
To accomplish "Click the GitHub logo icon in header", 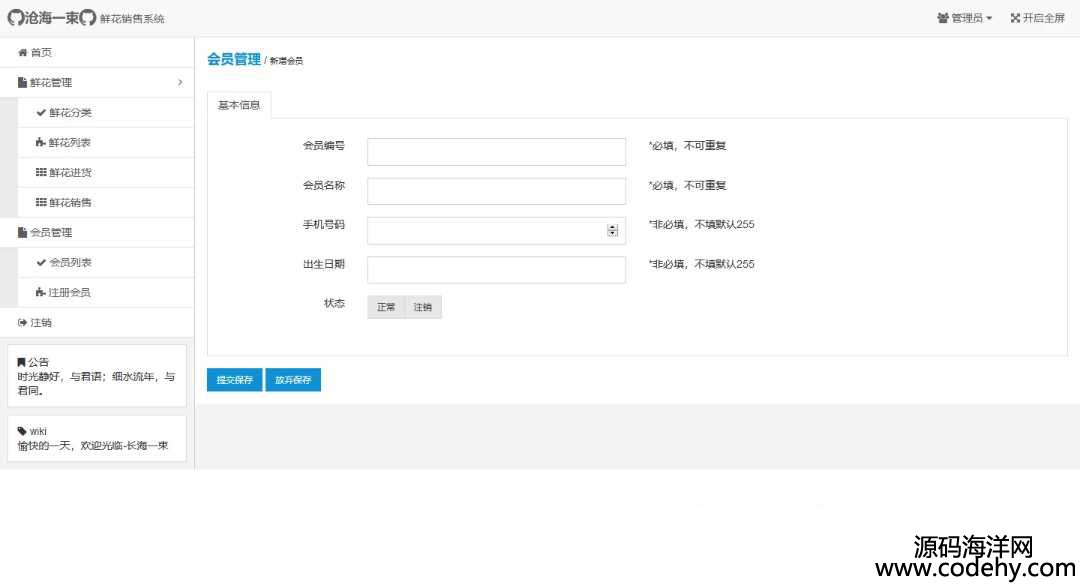I will tap(14, 18).
